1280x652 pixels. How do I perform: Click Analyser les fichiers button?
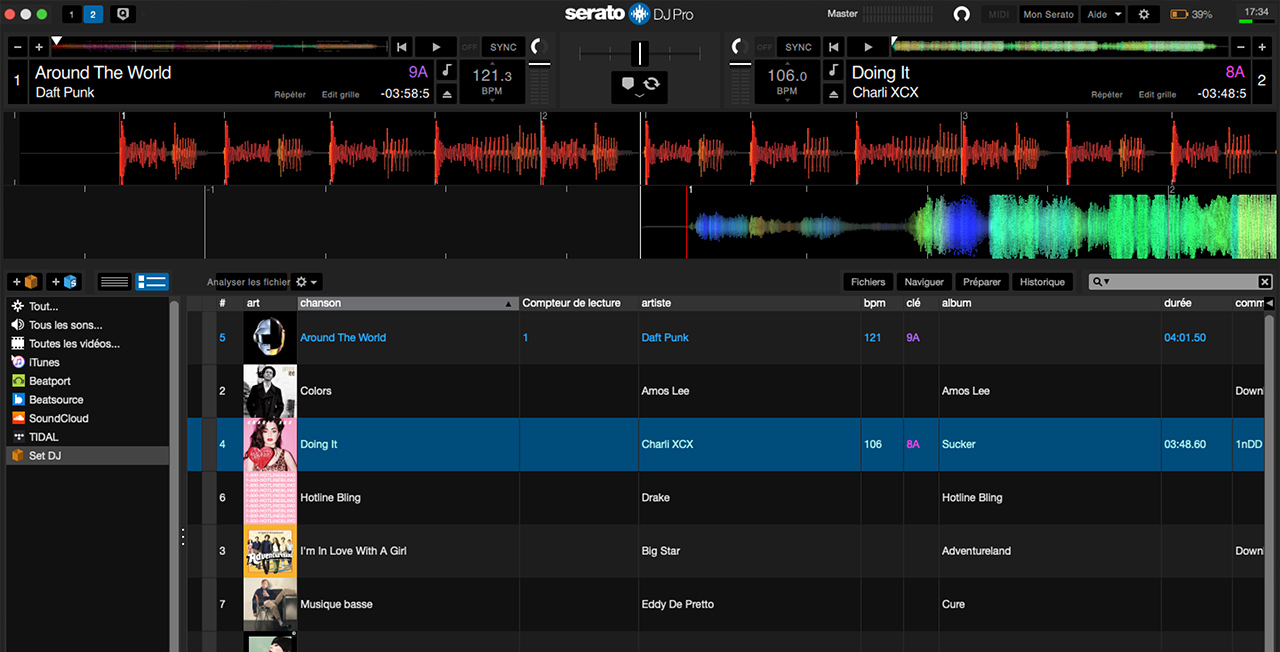pos(249,282)
